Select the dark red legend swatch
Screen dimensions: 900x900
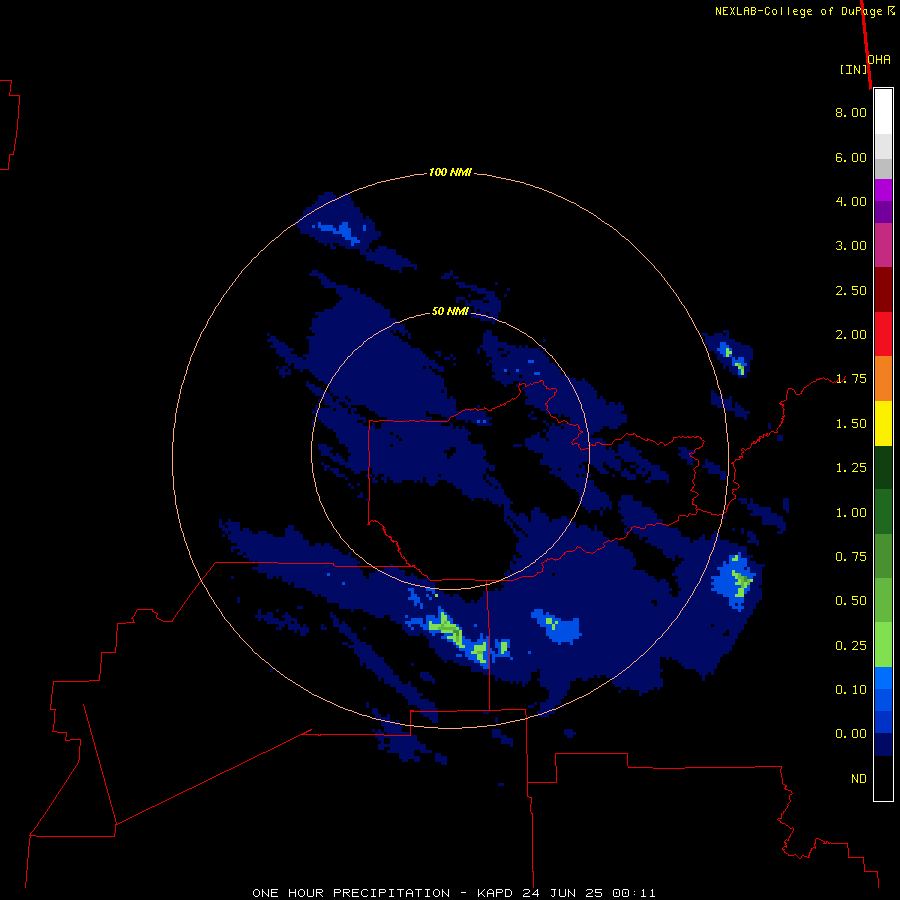[883, 290]
